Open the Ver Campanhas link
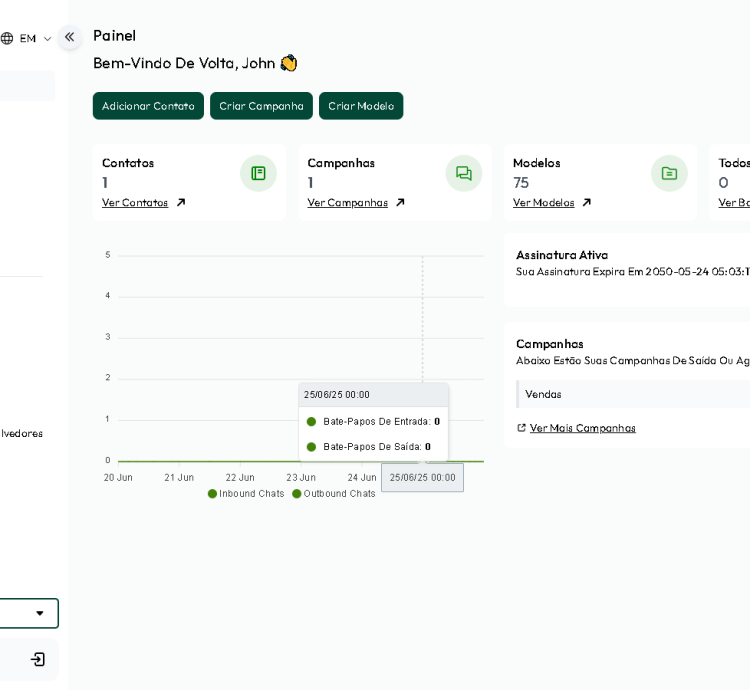Image resolution: width=750 pixels, height=690 pixels. click(x=347, y=203)
